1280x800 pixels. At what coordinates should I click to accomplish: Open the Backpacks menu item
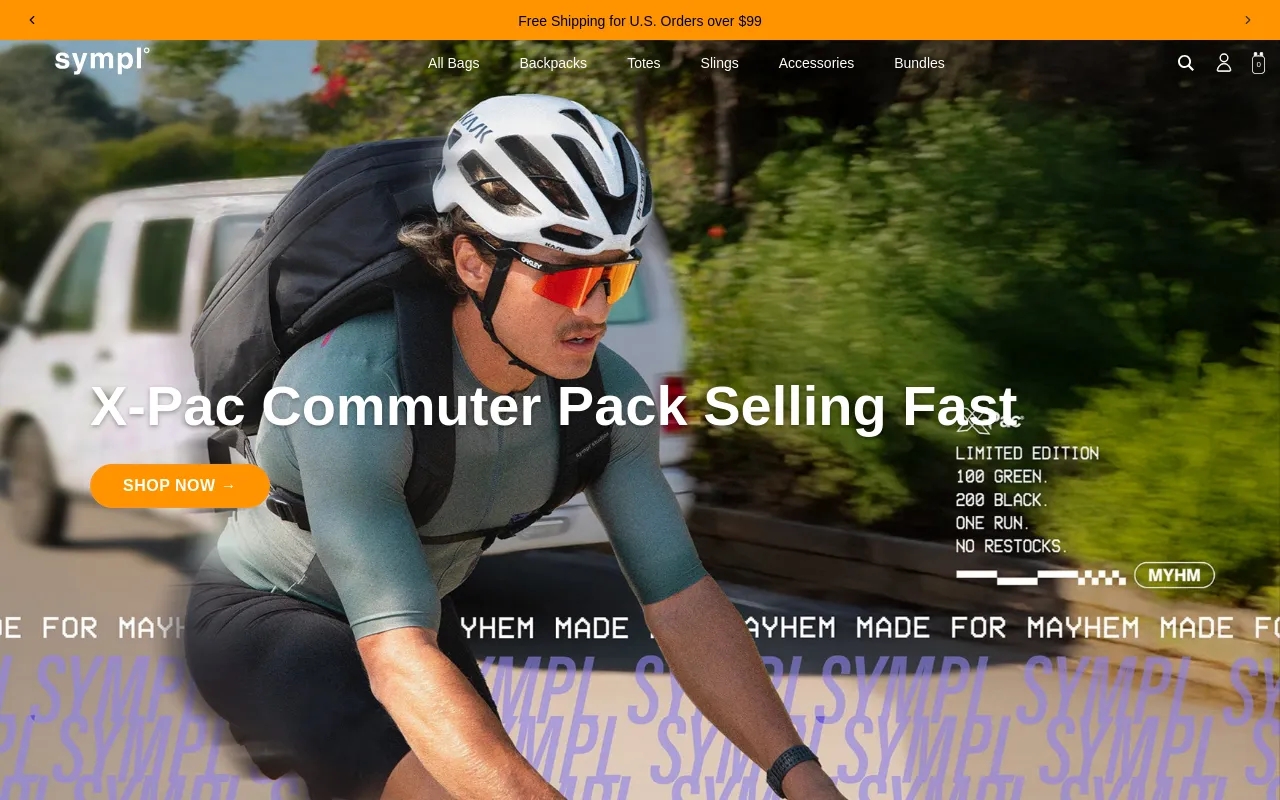(x=553, y=63)
